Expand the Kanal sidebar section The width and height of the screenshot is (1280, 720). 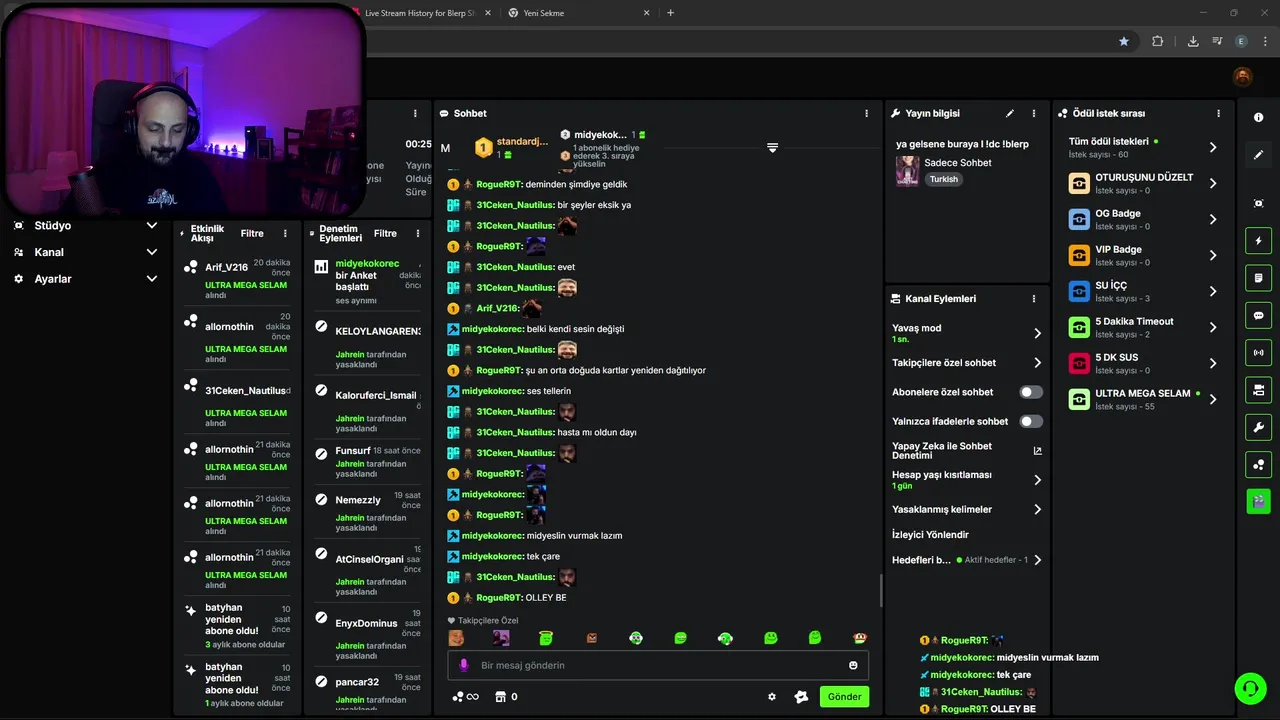tap(85, 252)
